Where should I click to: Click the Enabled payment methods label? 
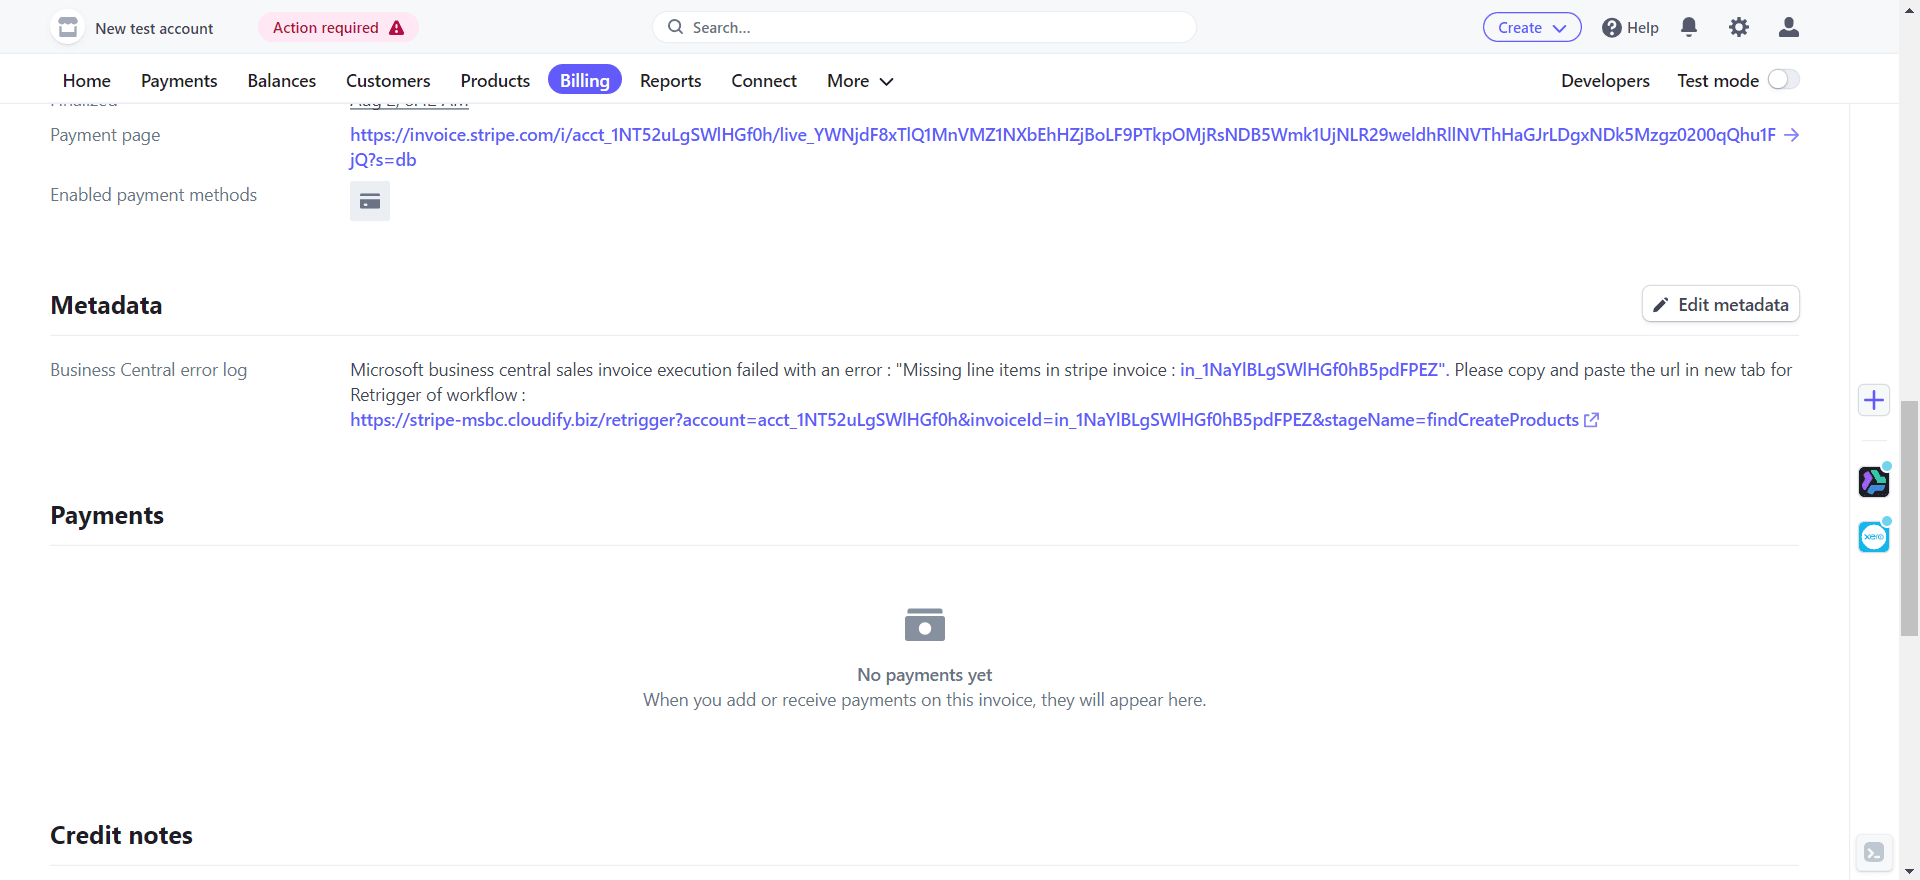(x=154, y=195)
